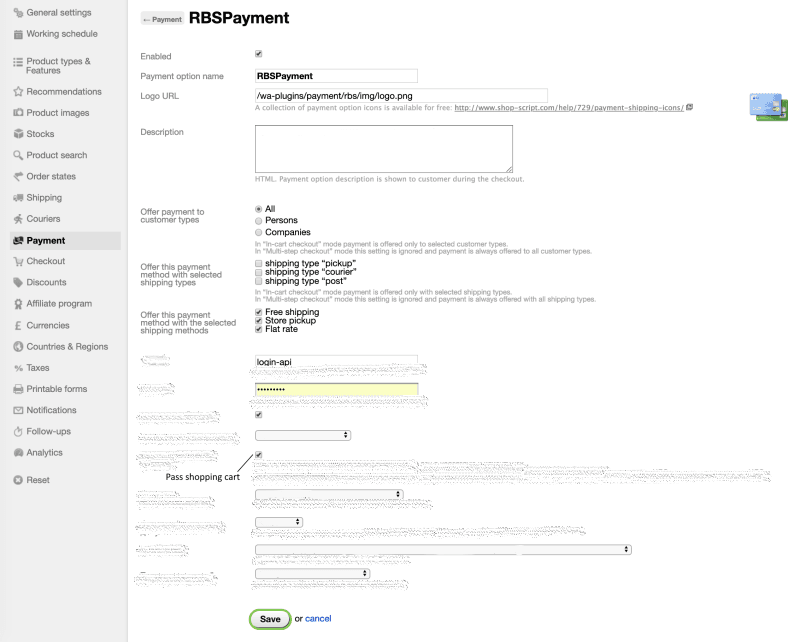Open Working schedule calendar icon
The image size is (800, 642).
(18, 34)
